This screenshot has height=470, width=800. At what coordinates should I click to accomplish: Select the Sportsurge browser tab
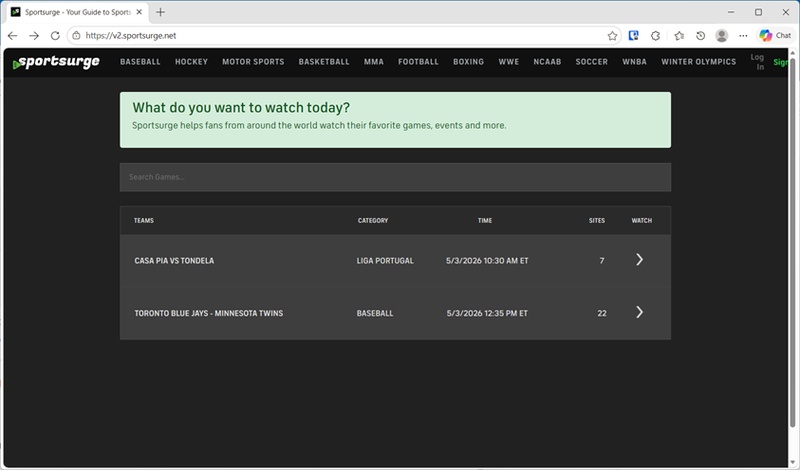click(x=77, y=12)
